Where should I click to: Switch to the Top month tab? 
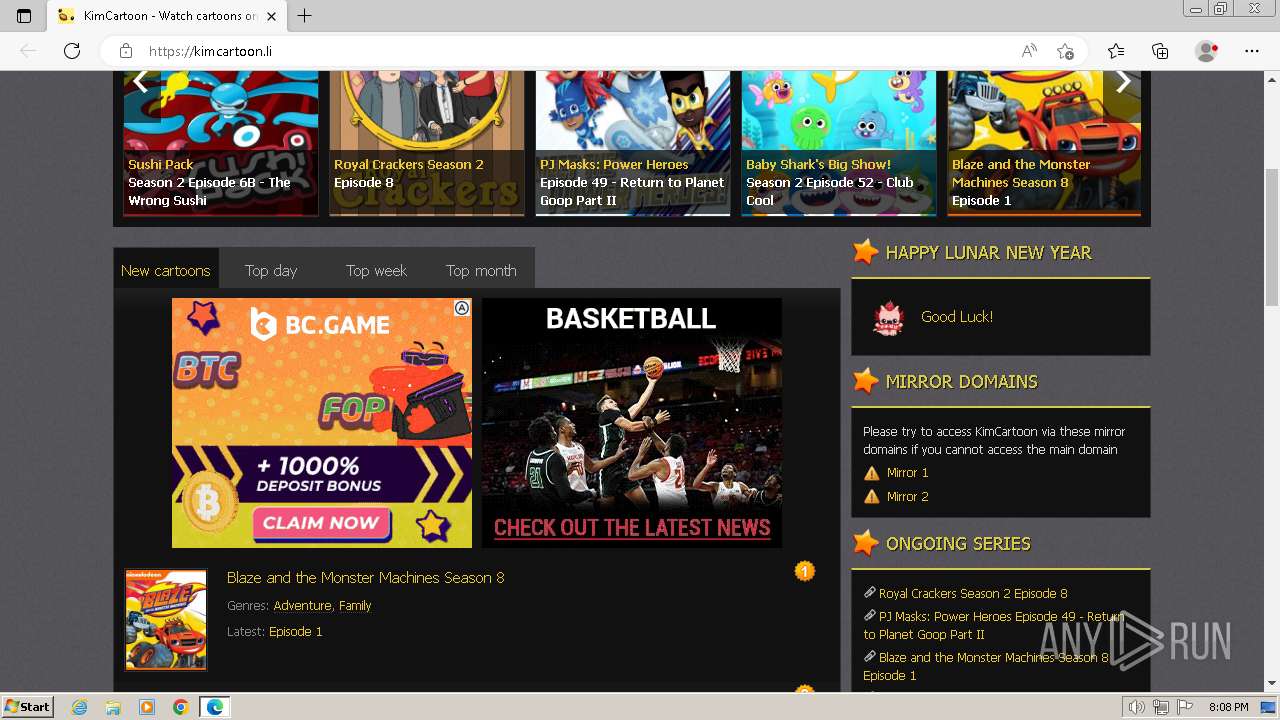click(481, 270)
